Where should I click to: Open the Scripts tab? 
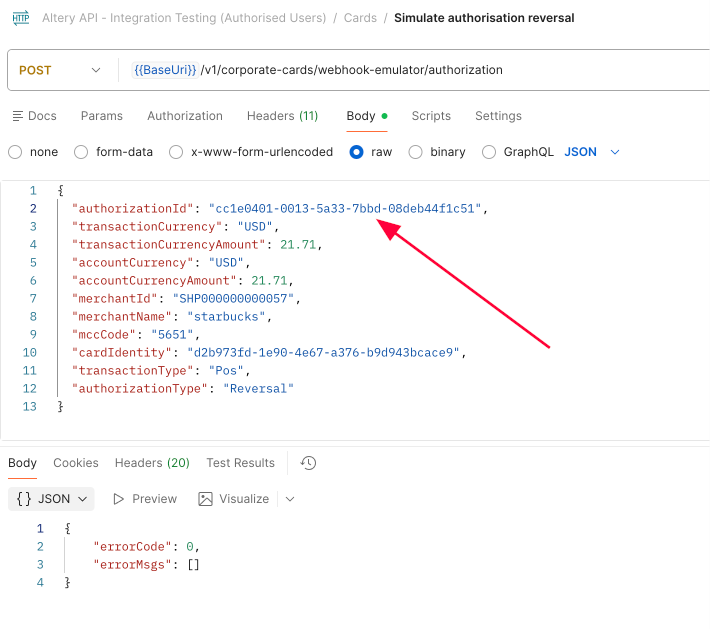pos(431,116)
